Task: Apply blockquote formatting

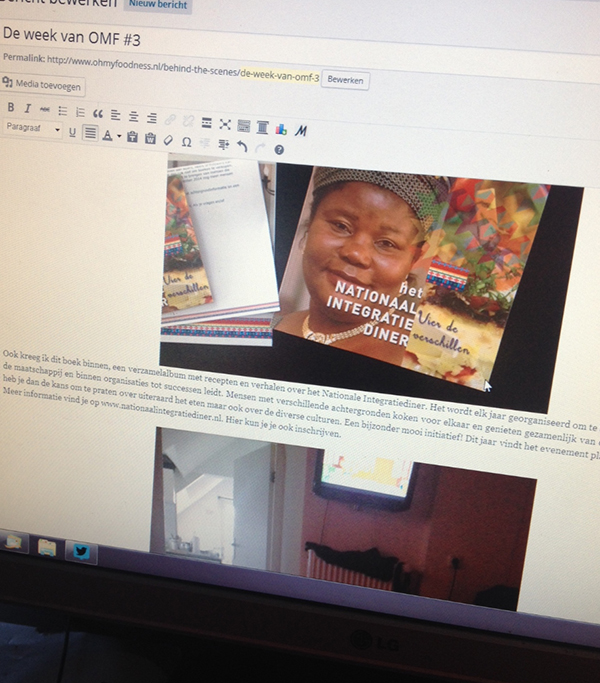Action: click(x=98, y=114)
